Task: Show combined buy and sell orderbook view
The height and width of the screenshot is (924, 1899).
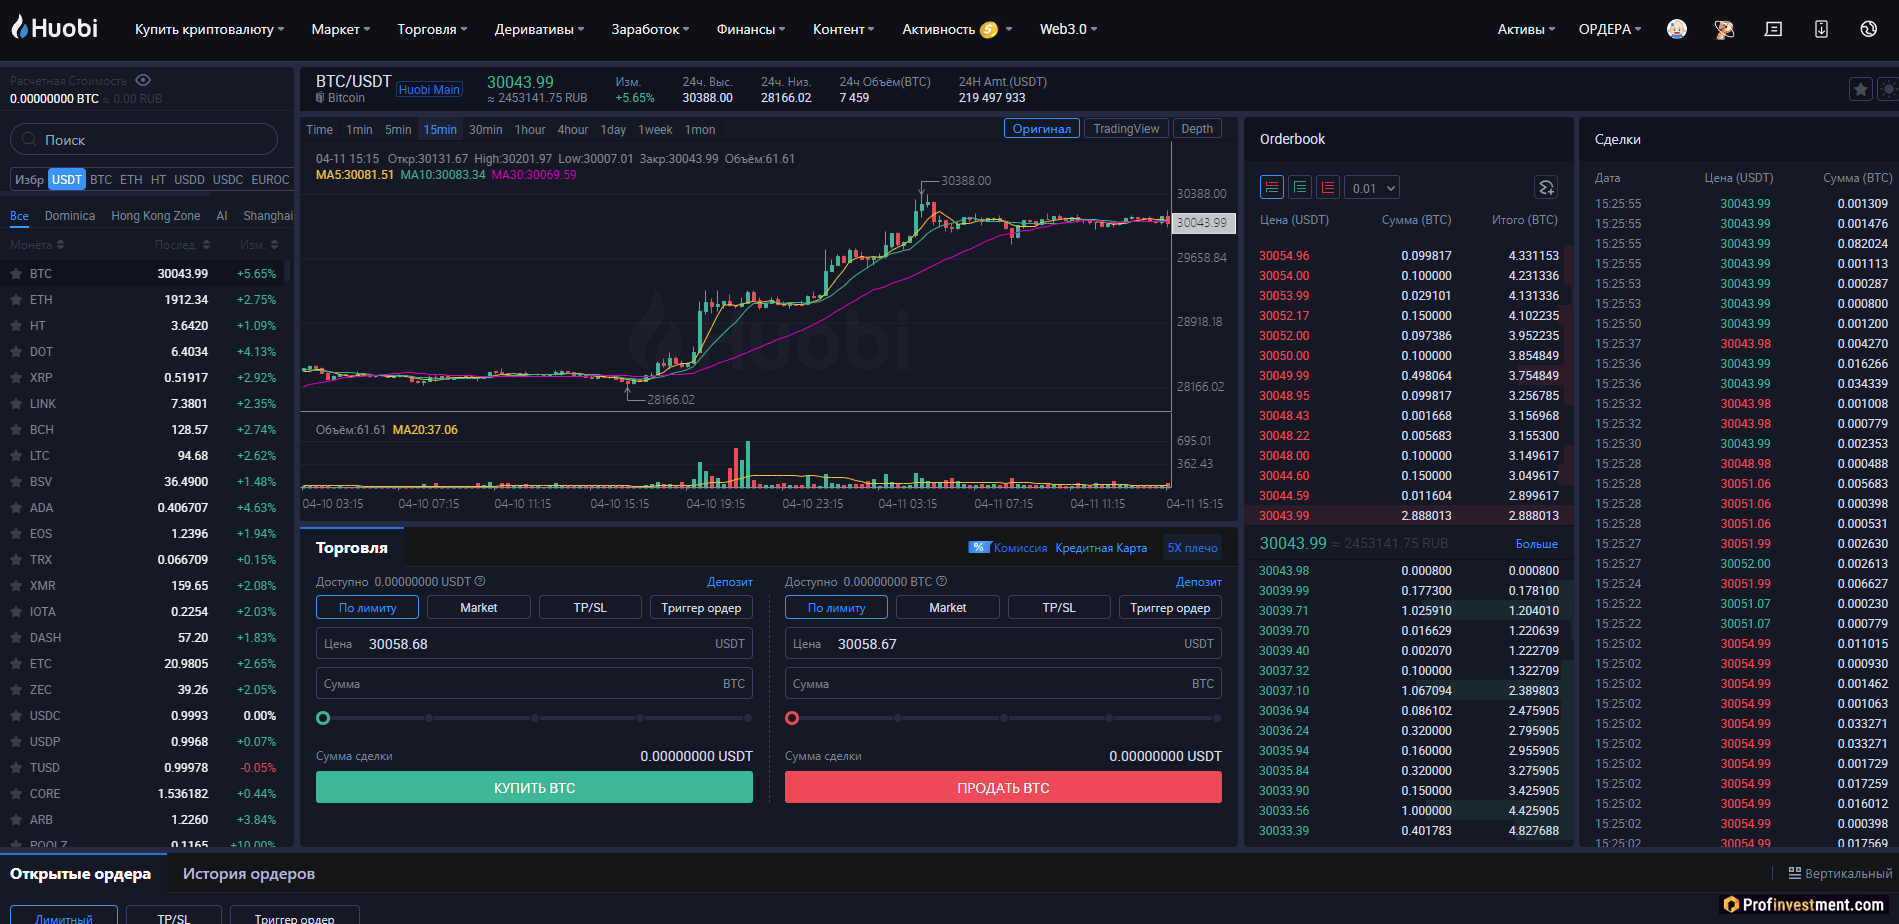Action: coord(1272,187)
